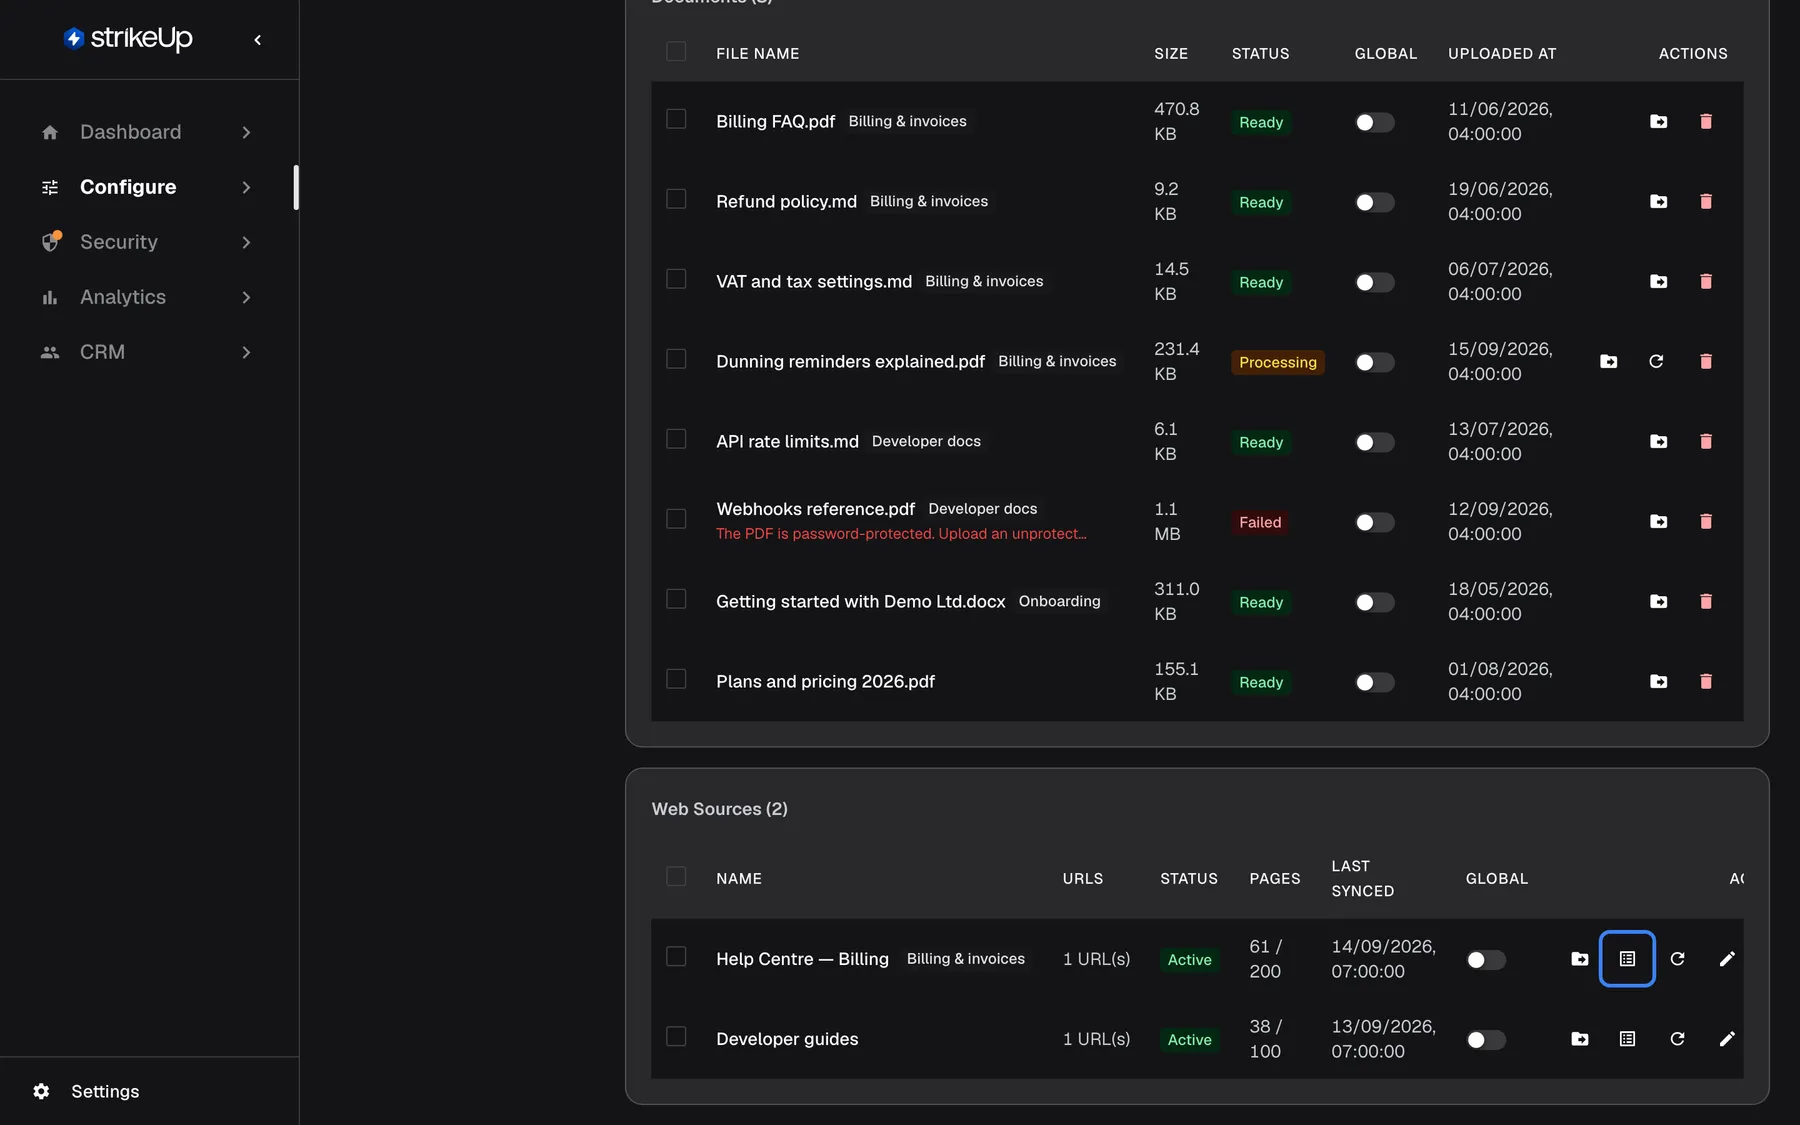Click Onboarding tag on Getting started document
The image size is (1800, 1125).
tap(1059, 601)
